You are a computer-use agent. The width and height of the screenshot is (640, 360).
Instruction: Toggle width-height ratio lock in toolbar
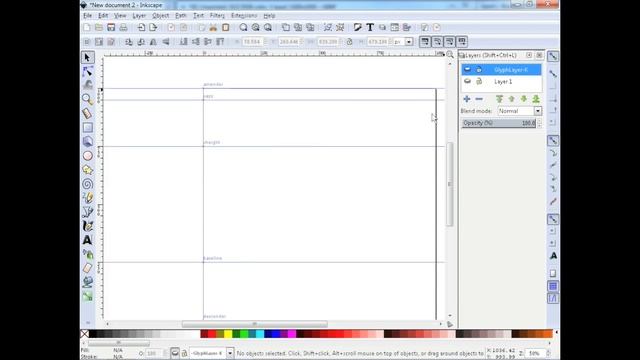[349, 42]
